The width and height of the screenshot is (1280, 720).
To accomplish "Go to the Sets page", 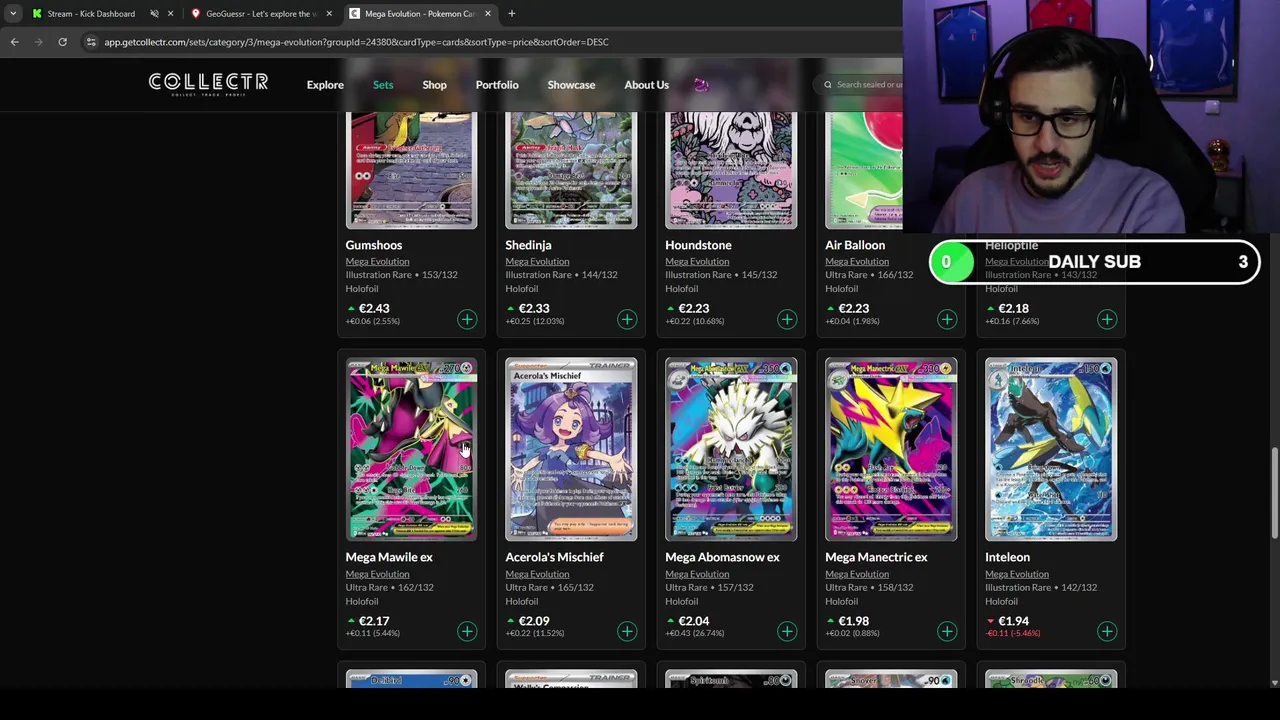I will 383,85.
